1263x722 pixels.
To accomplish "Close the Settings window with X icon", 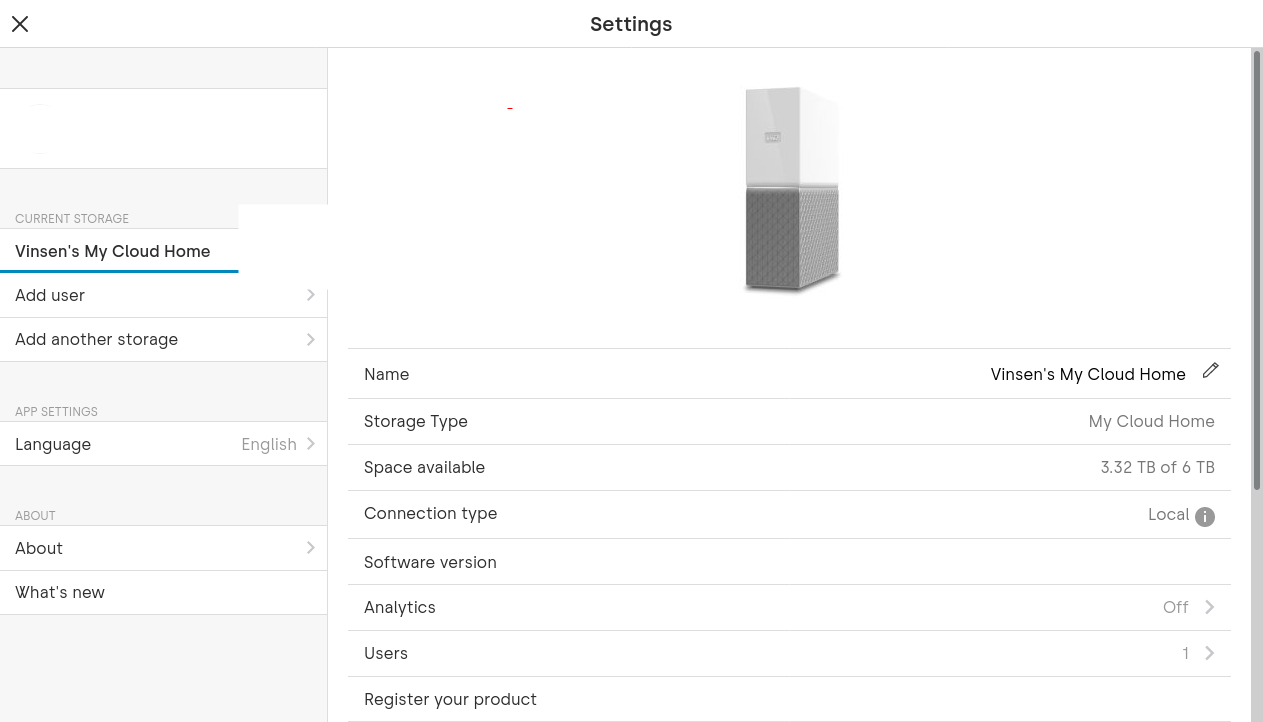I will pos(20,24).
